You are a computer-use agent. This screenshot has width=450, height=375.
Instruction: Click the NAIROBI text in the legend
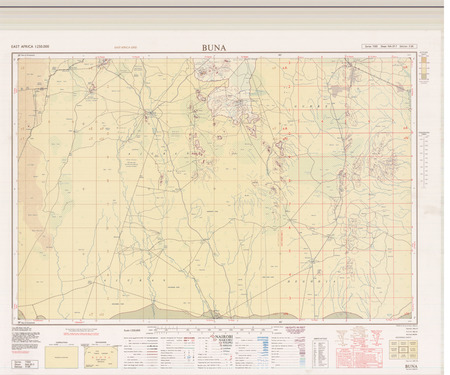(x=225, y=337)
